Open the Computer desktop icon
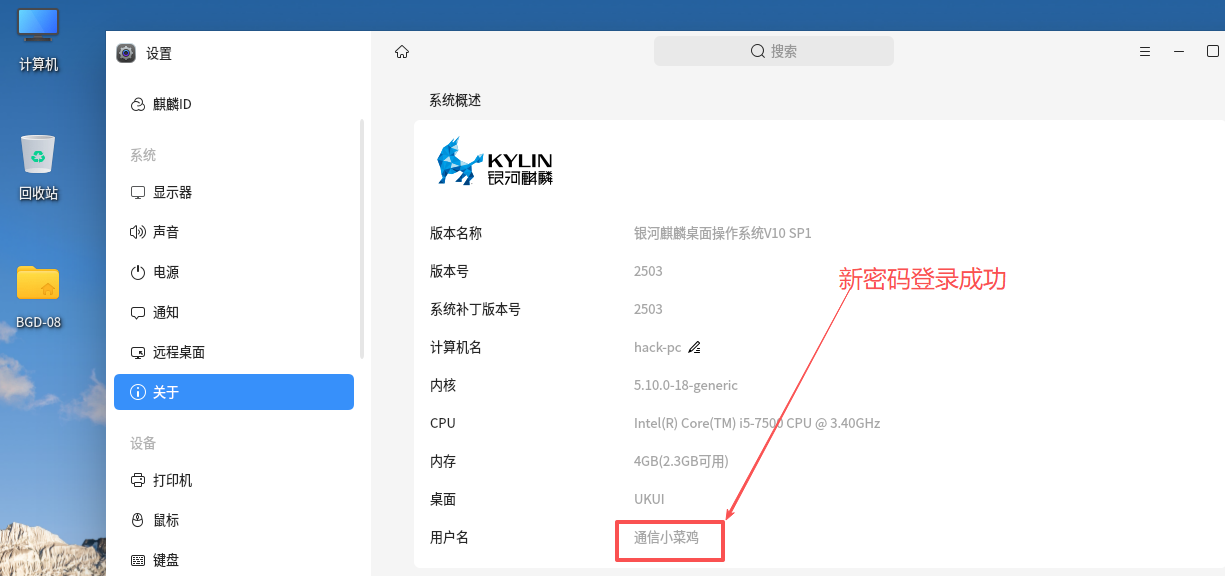The width and height of the screenshot is (1225, 576). [x=38, y=38]
